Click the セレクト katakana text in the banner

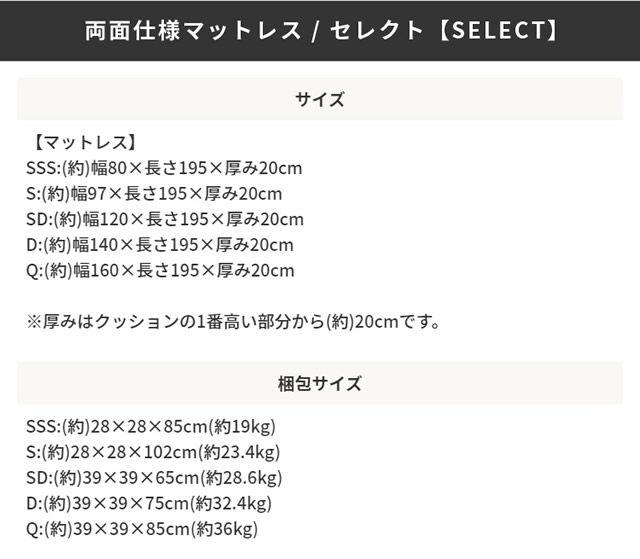376,31
